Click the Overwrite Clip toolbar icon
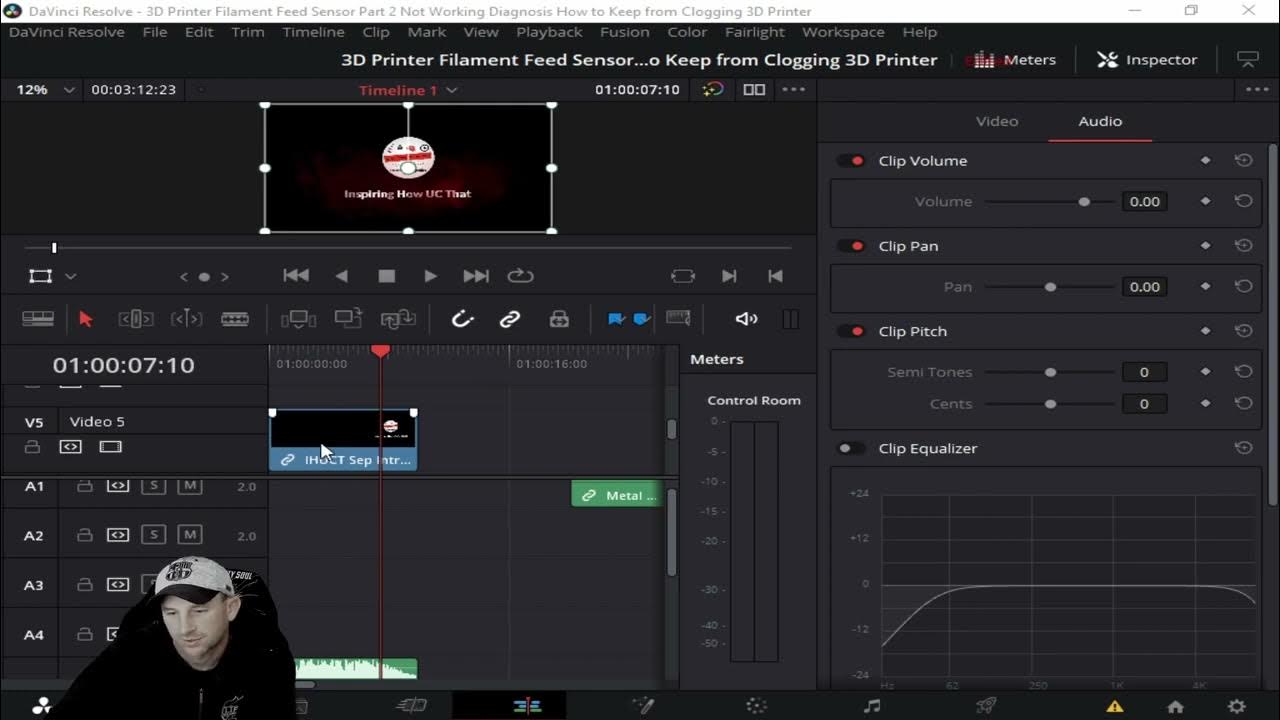Viewport: 1280px width, 720px height. tap(348, 319)
